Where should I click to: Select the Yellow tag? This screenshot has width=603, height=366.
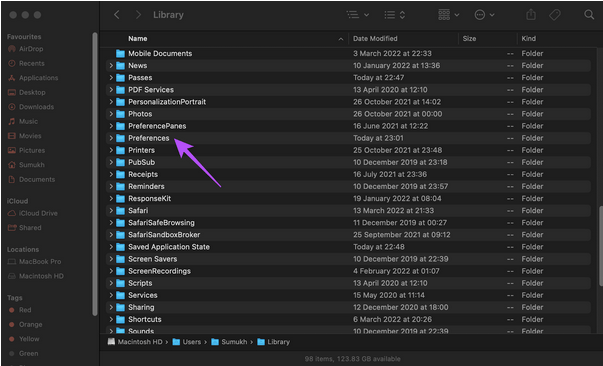click(x=24, y=339)
